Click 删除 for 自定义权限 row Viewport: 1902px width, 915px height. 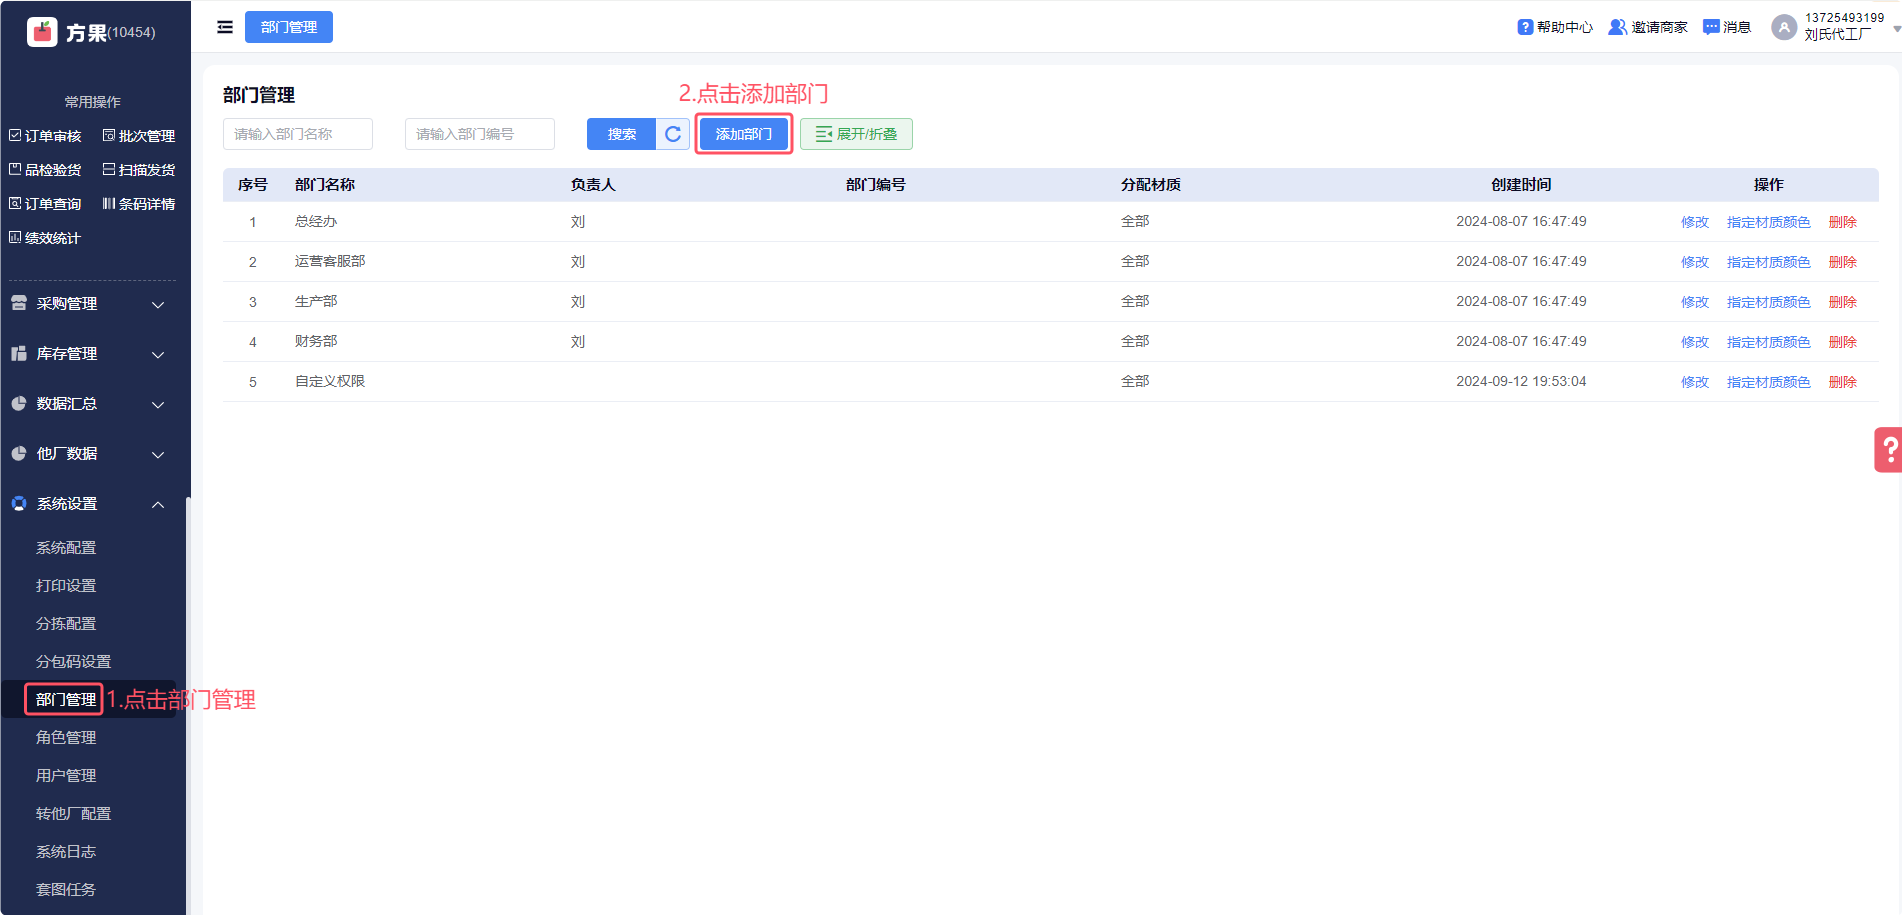[1843, 382]
